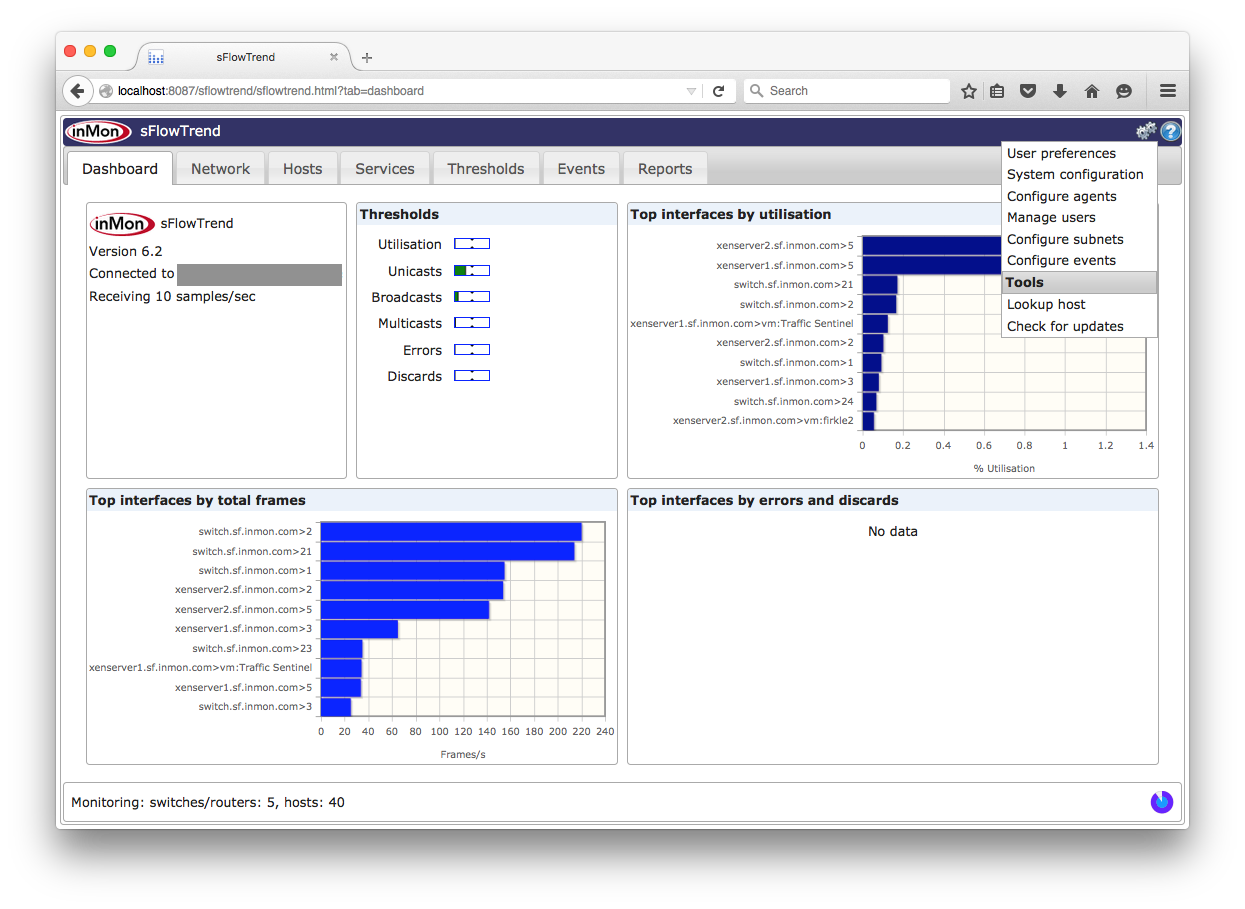Click the Errors threshold indicator
The width and height of the screenshot is (1245, 909).
(x=472, y=350)
